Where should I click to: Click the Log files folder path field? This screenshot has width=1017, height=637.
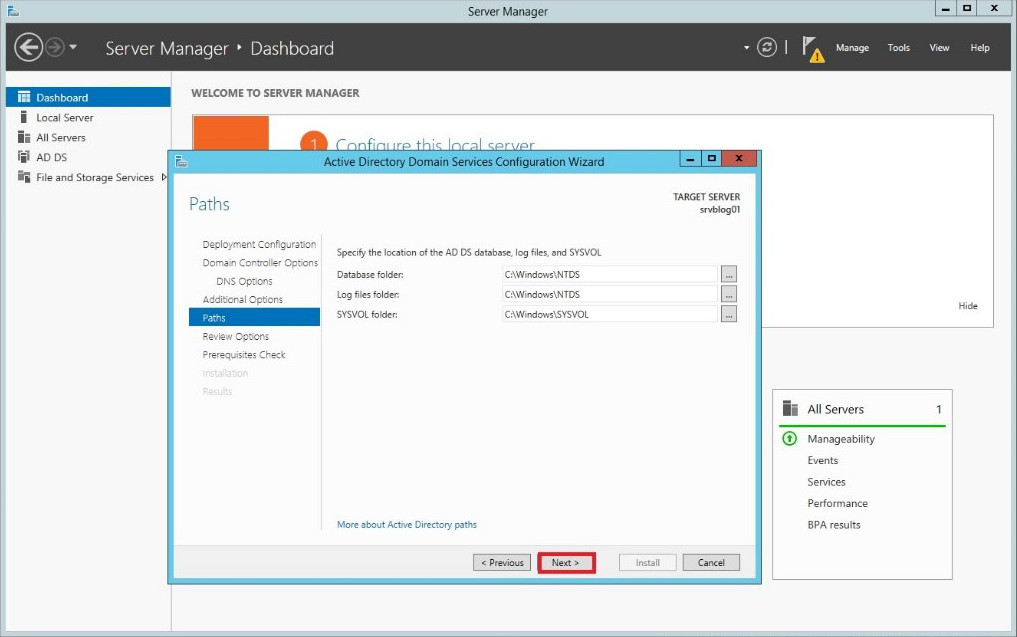click(x=610, y=294)
